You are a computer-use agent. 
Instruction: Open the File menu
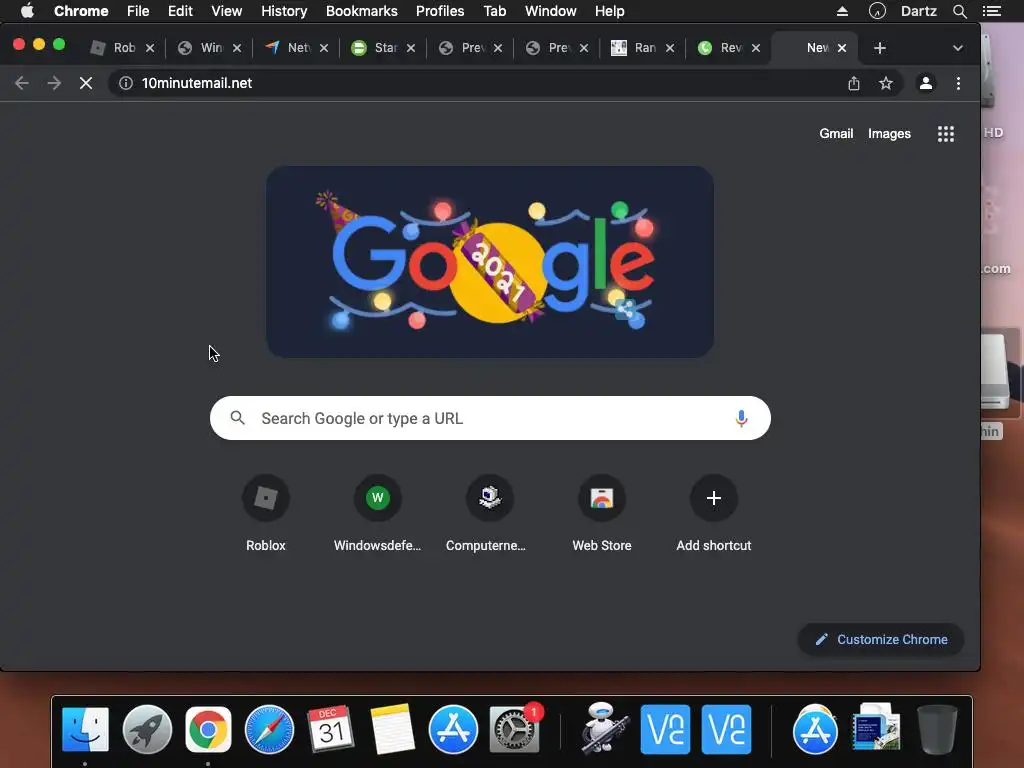click(x=138, y=11)
